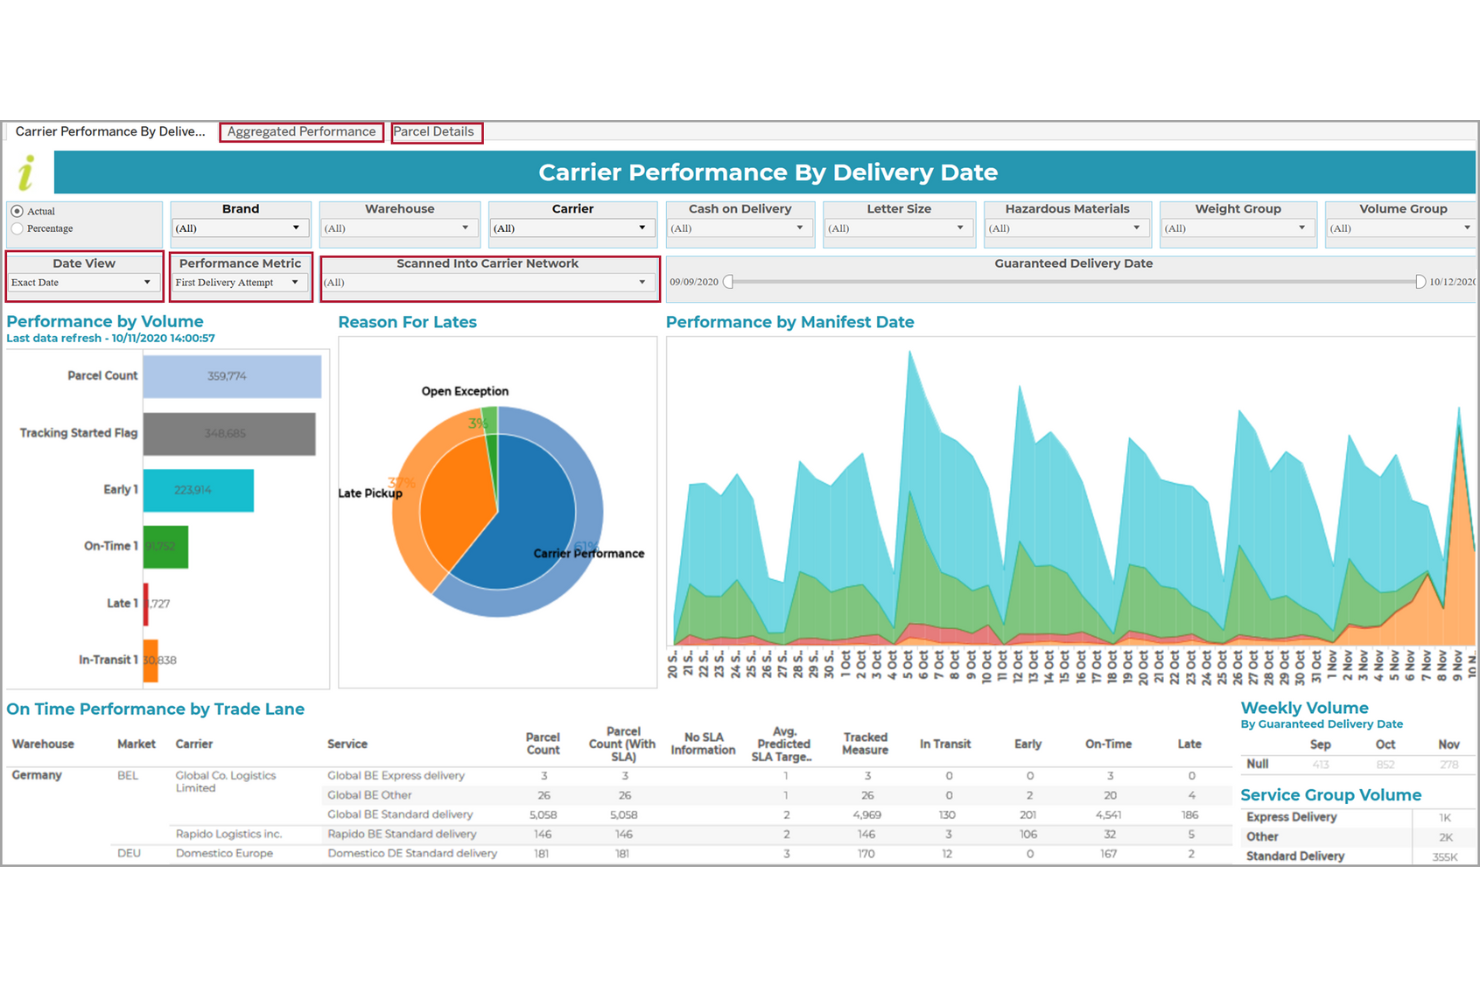Select the Actual radio button

tap(17, 212)
